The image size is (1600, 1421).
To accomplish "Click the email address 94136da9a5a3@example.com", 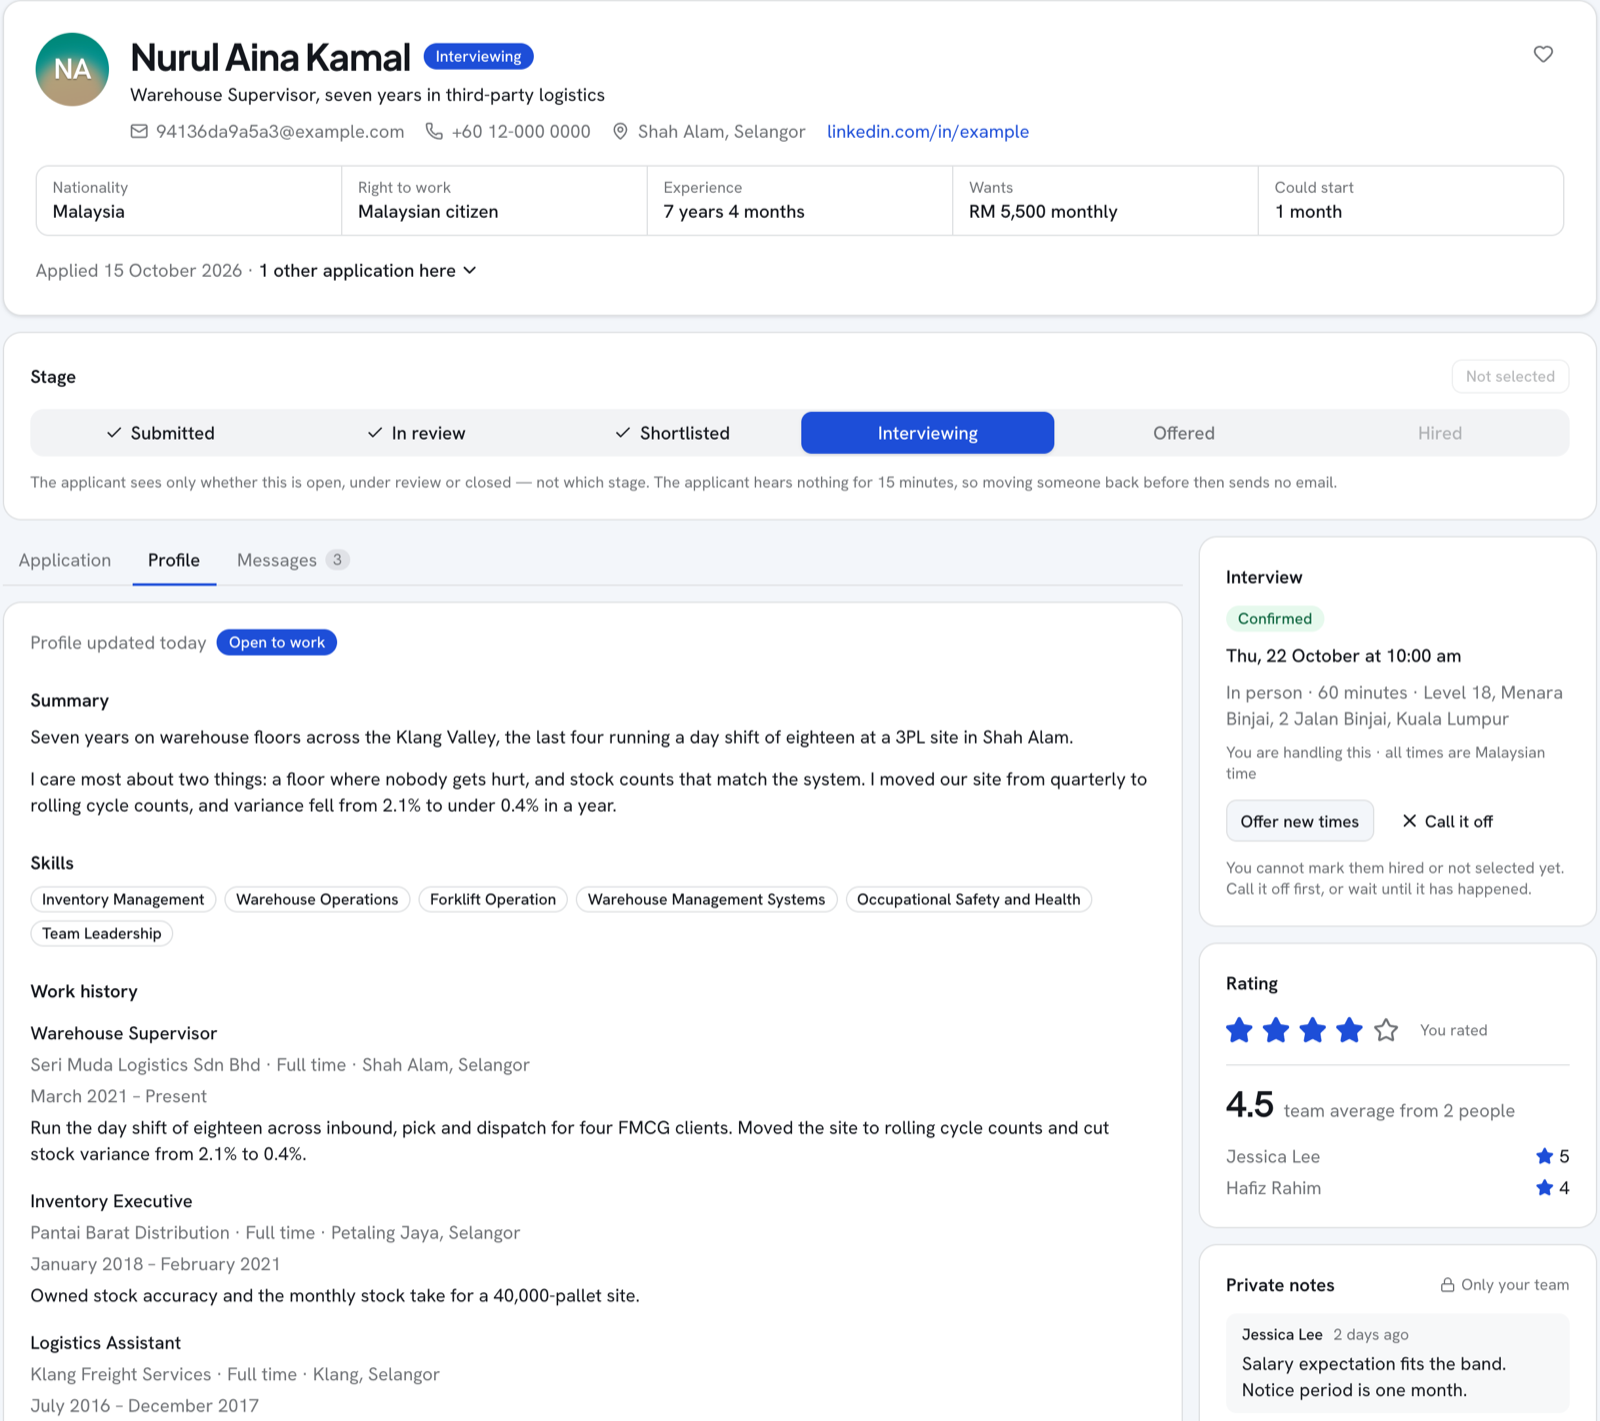I will click(280, 131).
